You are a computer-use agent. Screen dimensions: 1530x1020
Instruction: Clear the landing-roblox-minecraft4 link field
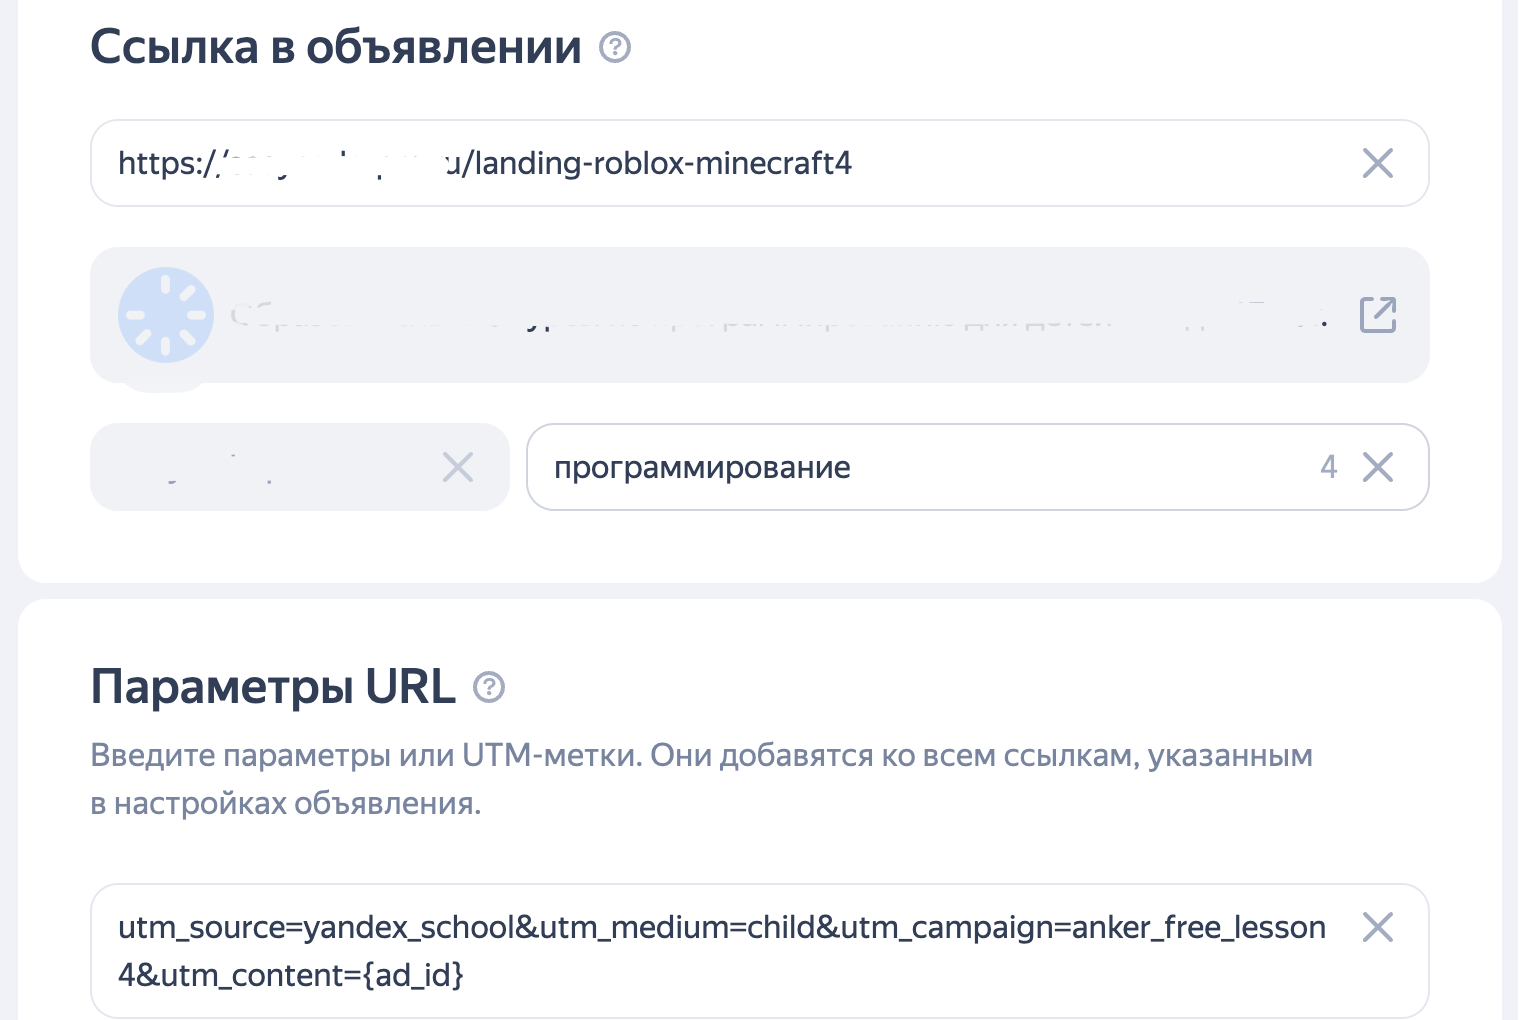point(1377,163)
